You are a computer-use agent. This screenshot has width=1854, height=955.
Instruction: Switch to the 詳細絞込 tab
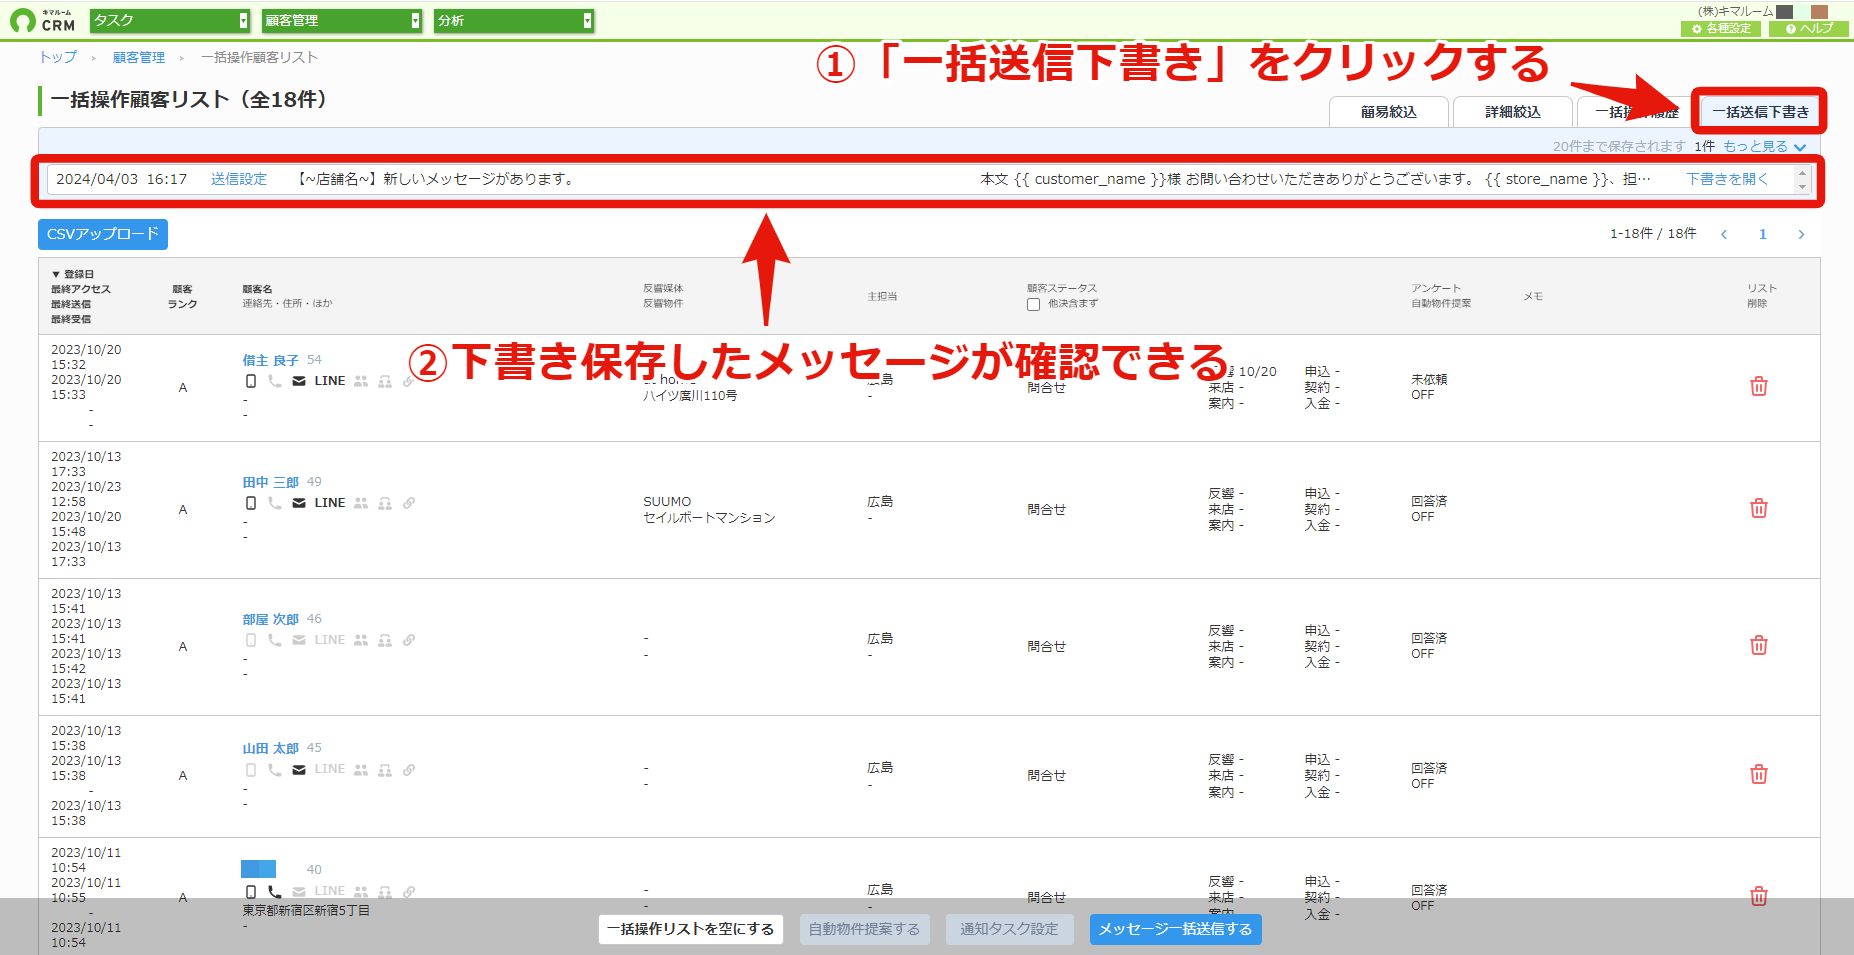tap(1512, 112)
